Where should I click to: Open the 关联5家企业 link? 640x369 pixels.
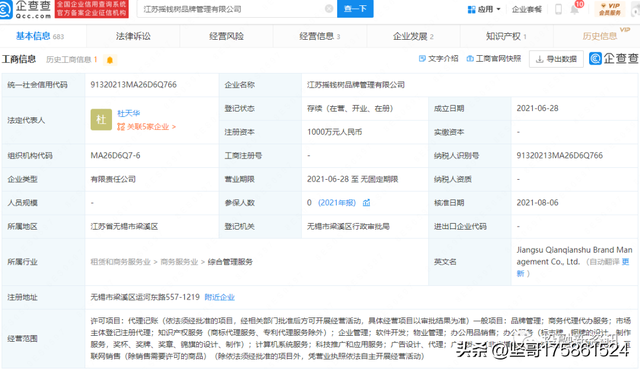click(x=147, y=127)
